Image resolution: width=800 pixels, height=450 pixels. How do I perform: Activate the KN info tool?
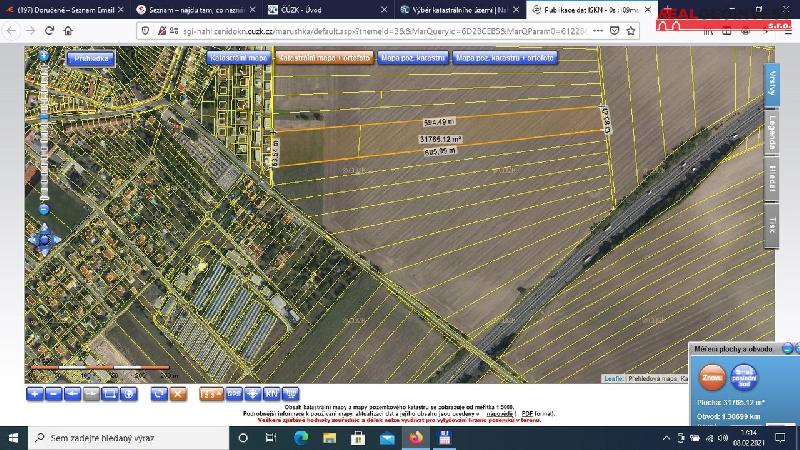point(271,394)
